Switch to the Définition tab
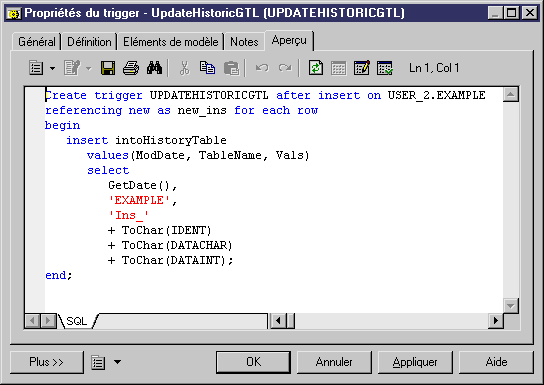Screen dimensions: 544x385 90,42
